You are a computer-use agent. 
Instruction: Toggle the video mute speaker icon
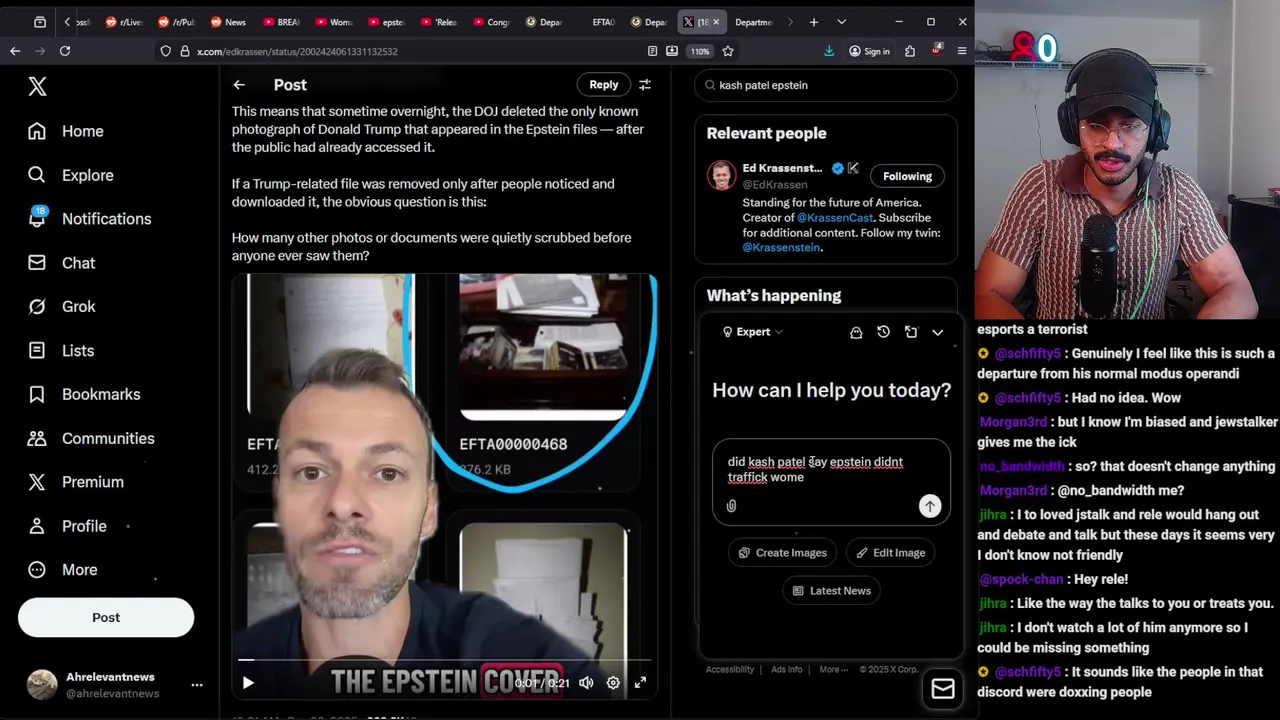pyautogui.click(x=586, y=683)
